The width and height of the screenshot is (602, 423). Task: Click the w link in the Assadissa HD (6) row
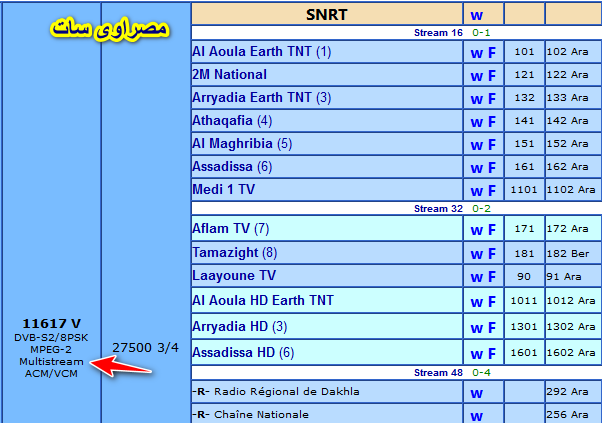click(x=476, y=354)
